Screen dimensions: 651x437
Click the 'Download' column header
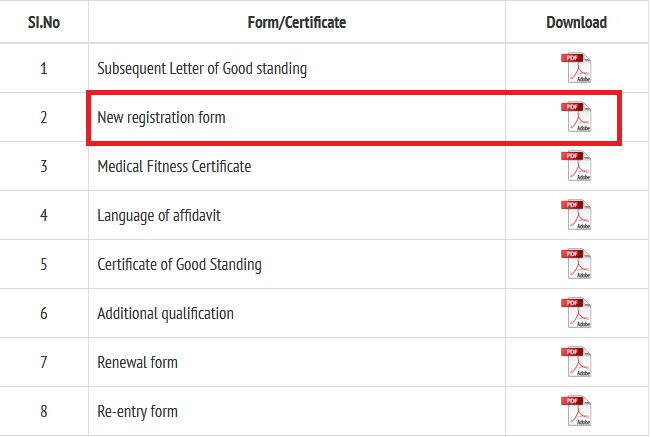click(576, 22)
